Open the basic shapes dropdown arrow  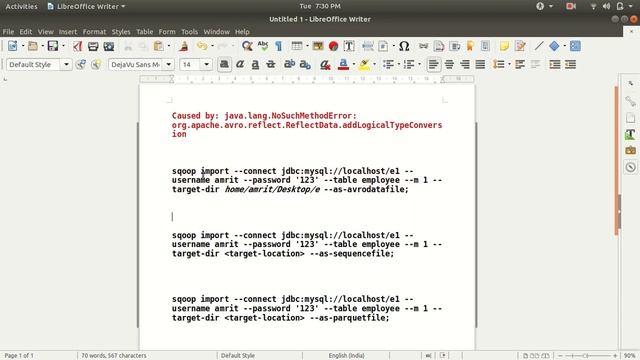(564, 46)
